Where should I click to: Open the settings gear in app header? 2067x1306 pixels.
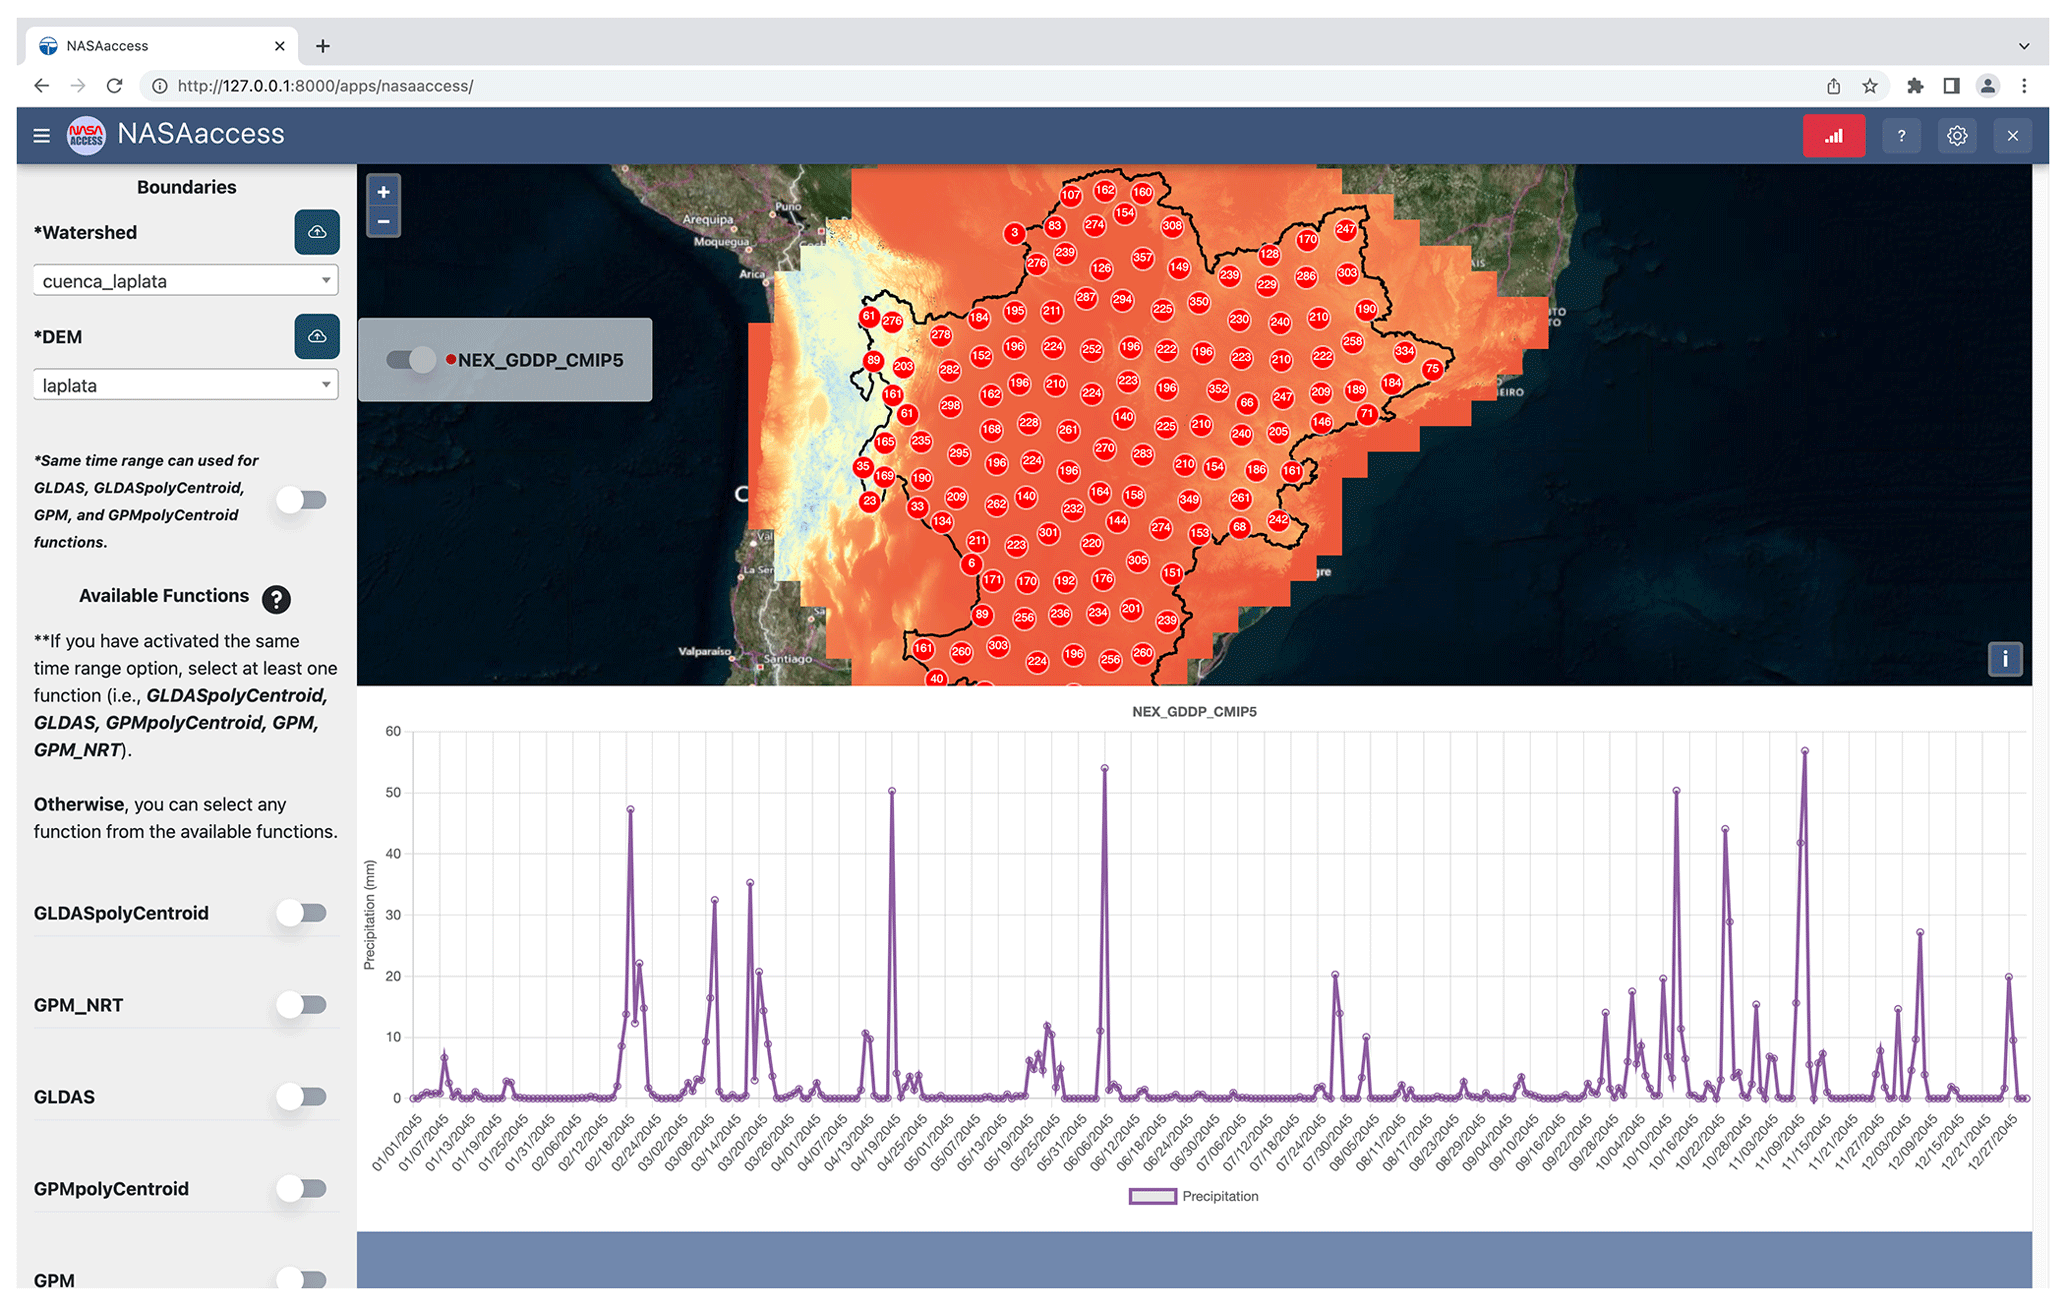click(1957, 136)
